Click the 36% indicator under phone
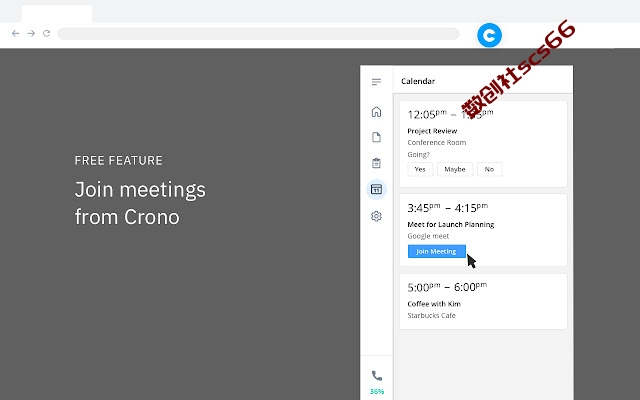This screenshot has width=640, height=400. pos(377,391)
